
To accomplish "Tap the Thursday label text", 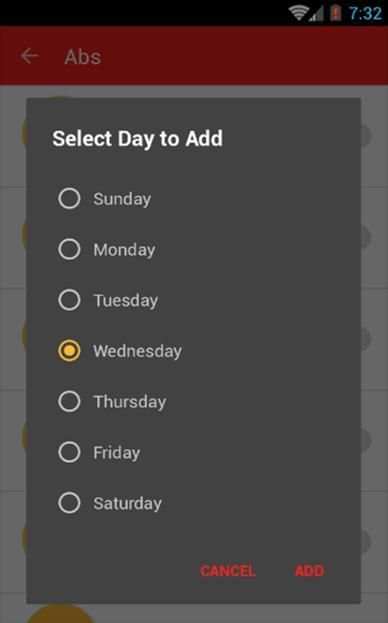I will [130, 402].
